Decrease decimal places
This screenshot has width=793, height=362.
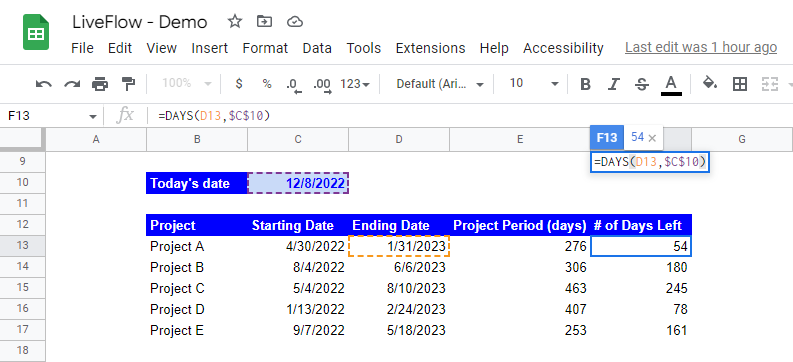click(x=293, y=85)
